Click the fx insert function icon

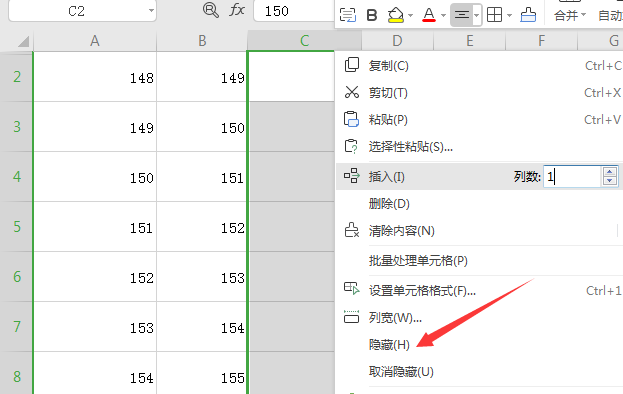point(237,10)
